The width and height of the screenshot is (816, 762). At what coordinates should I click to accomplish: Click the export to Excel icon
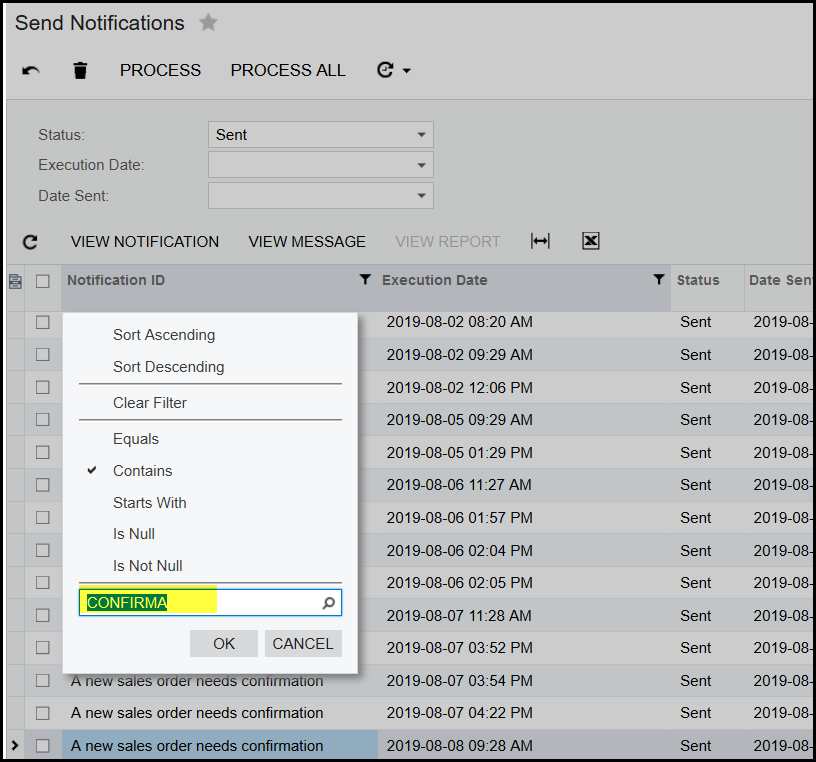pyautogui.click(x=590, y=241)
